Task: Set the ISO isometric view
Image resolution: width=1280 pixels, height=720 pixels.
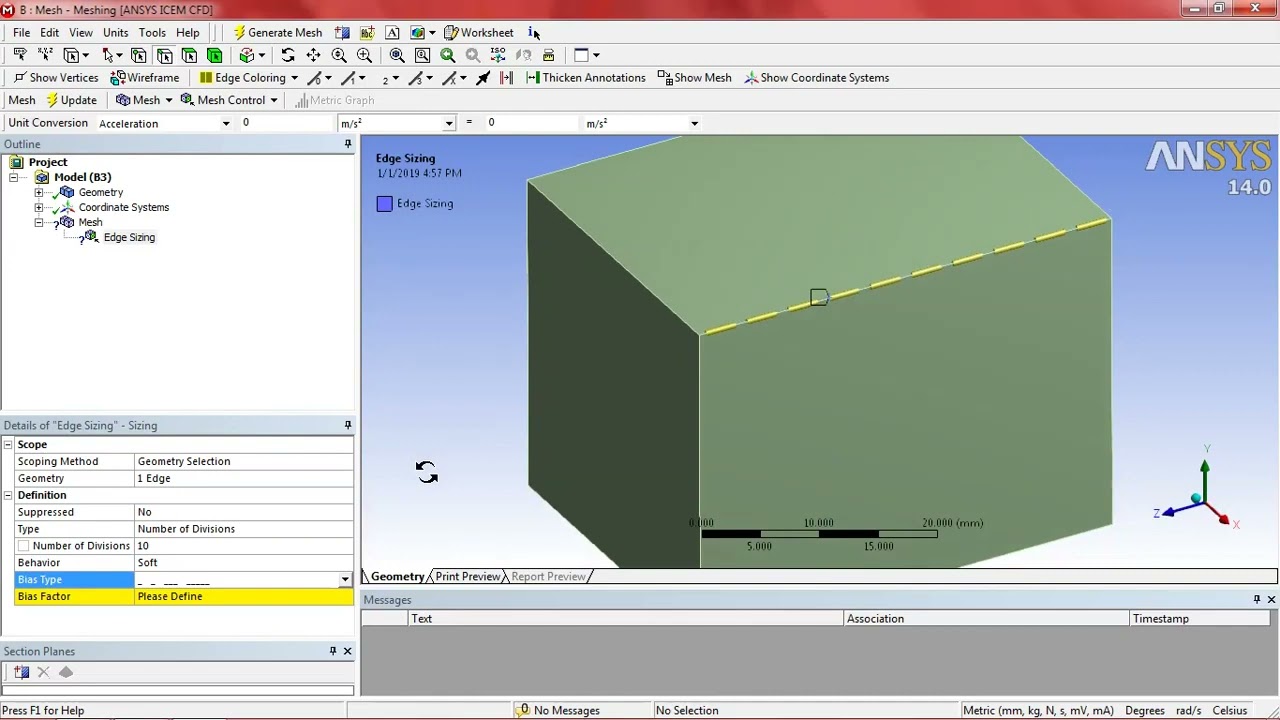Action: pos(498,55)
